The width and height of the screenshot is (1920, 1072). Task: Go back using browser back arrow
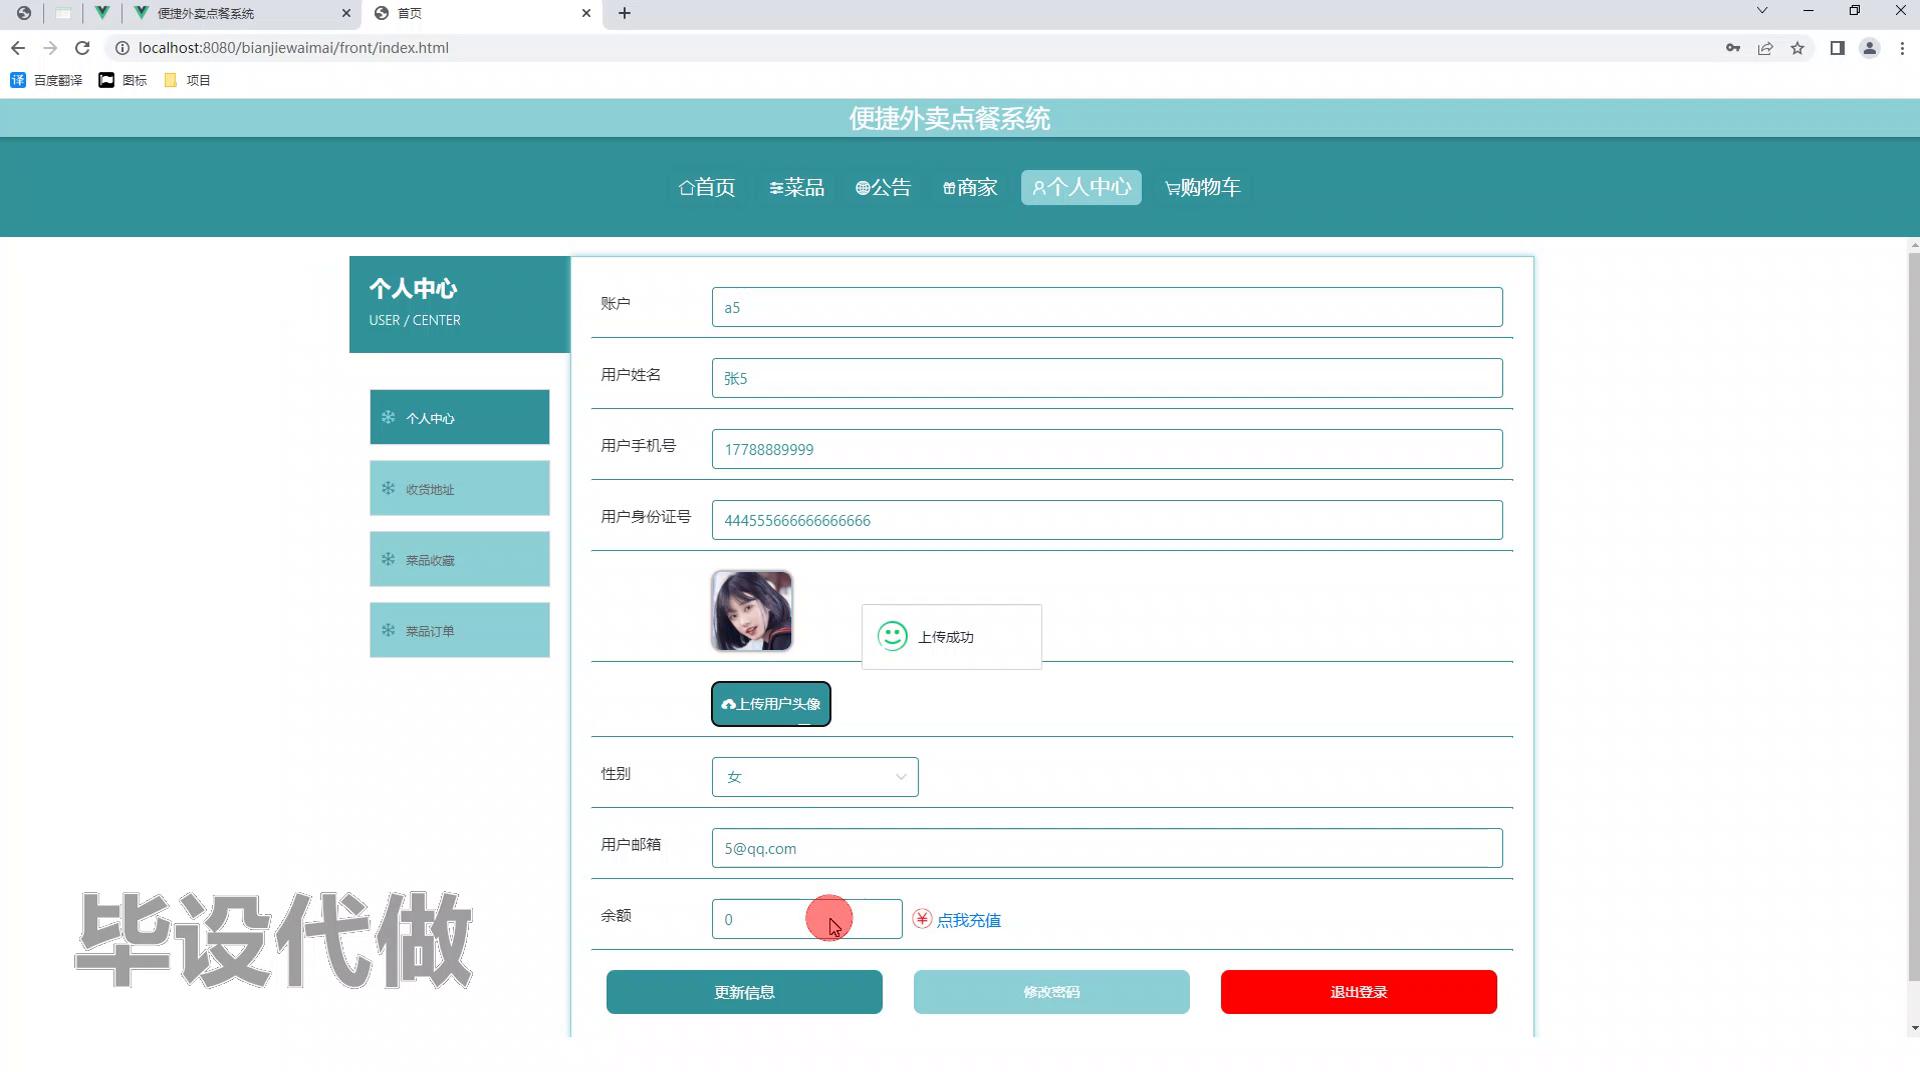pos(18,48)
